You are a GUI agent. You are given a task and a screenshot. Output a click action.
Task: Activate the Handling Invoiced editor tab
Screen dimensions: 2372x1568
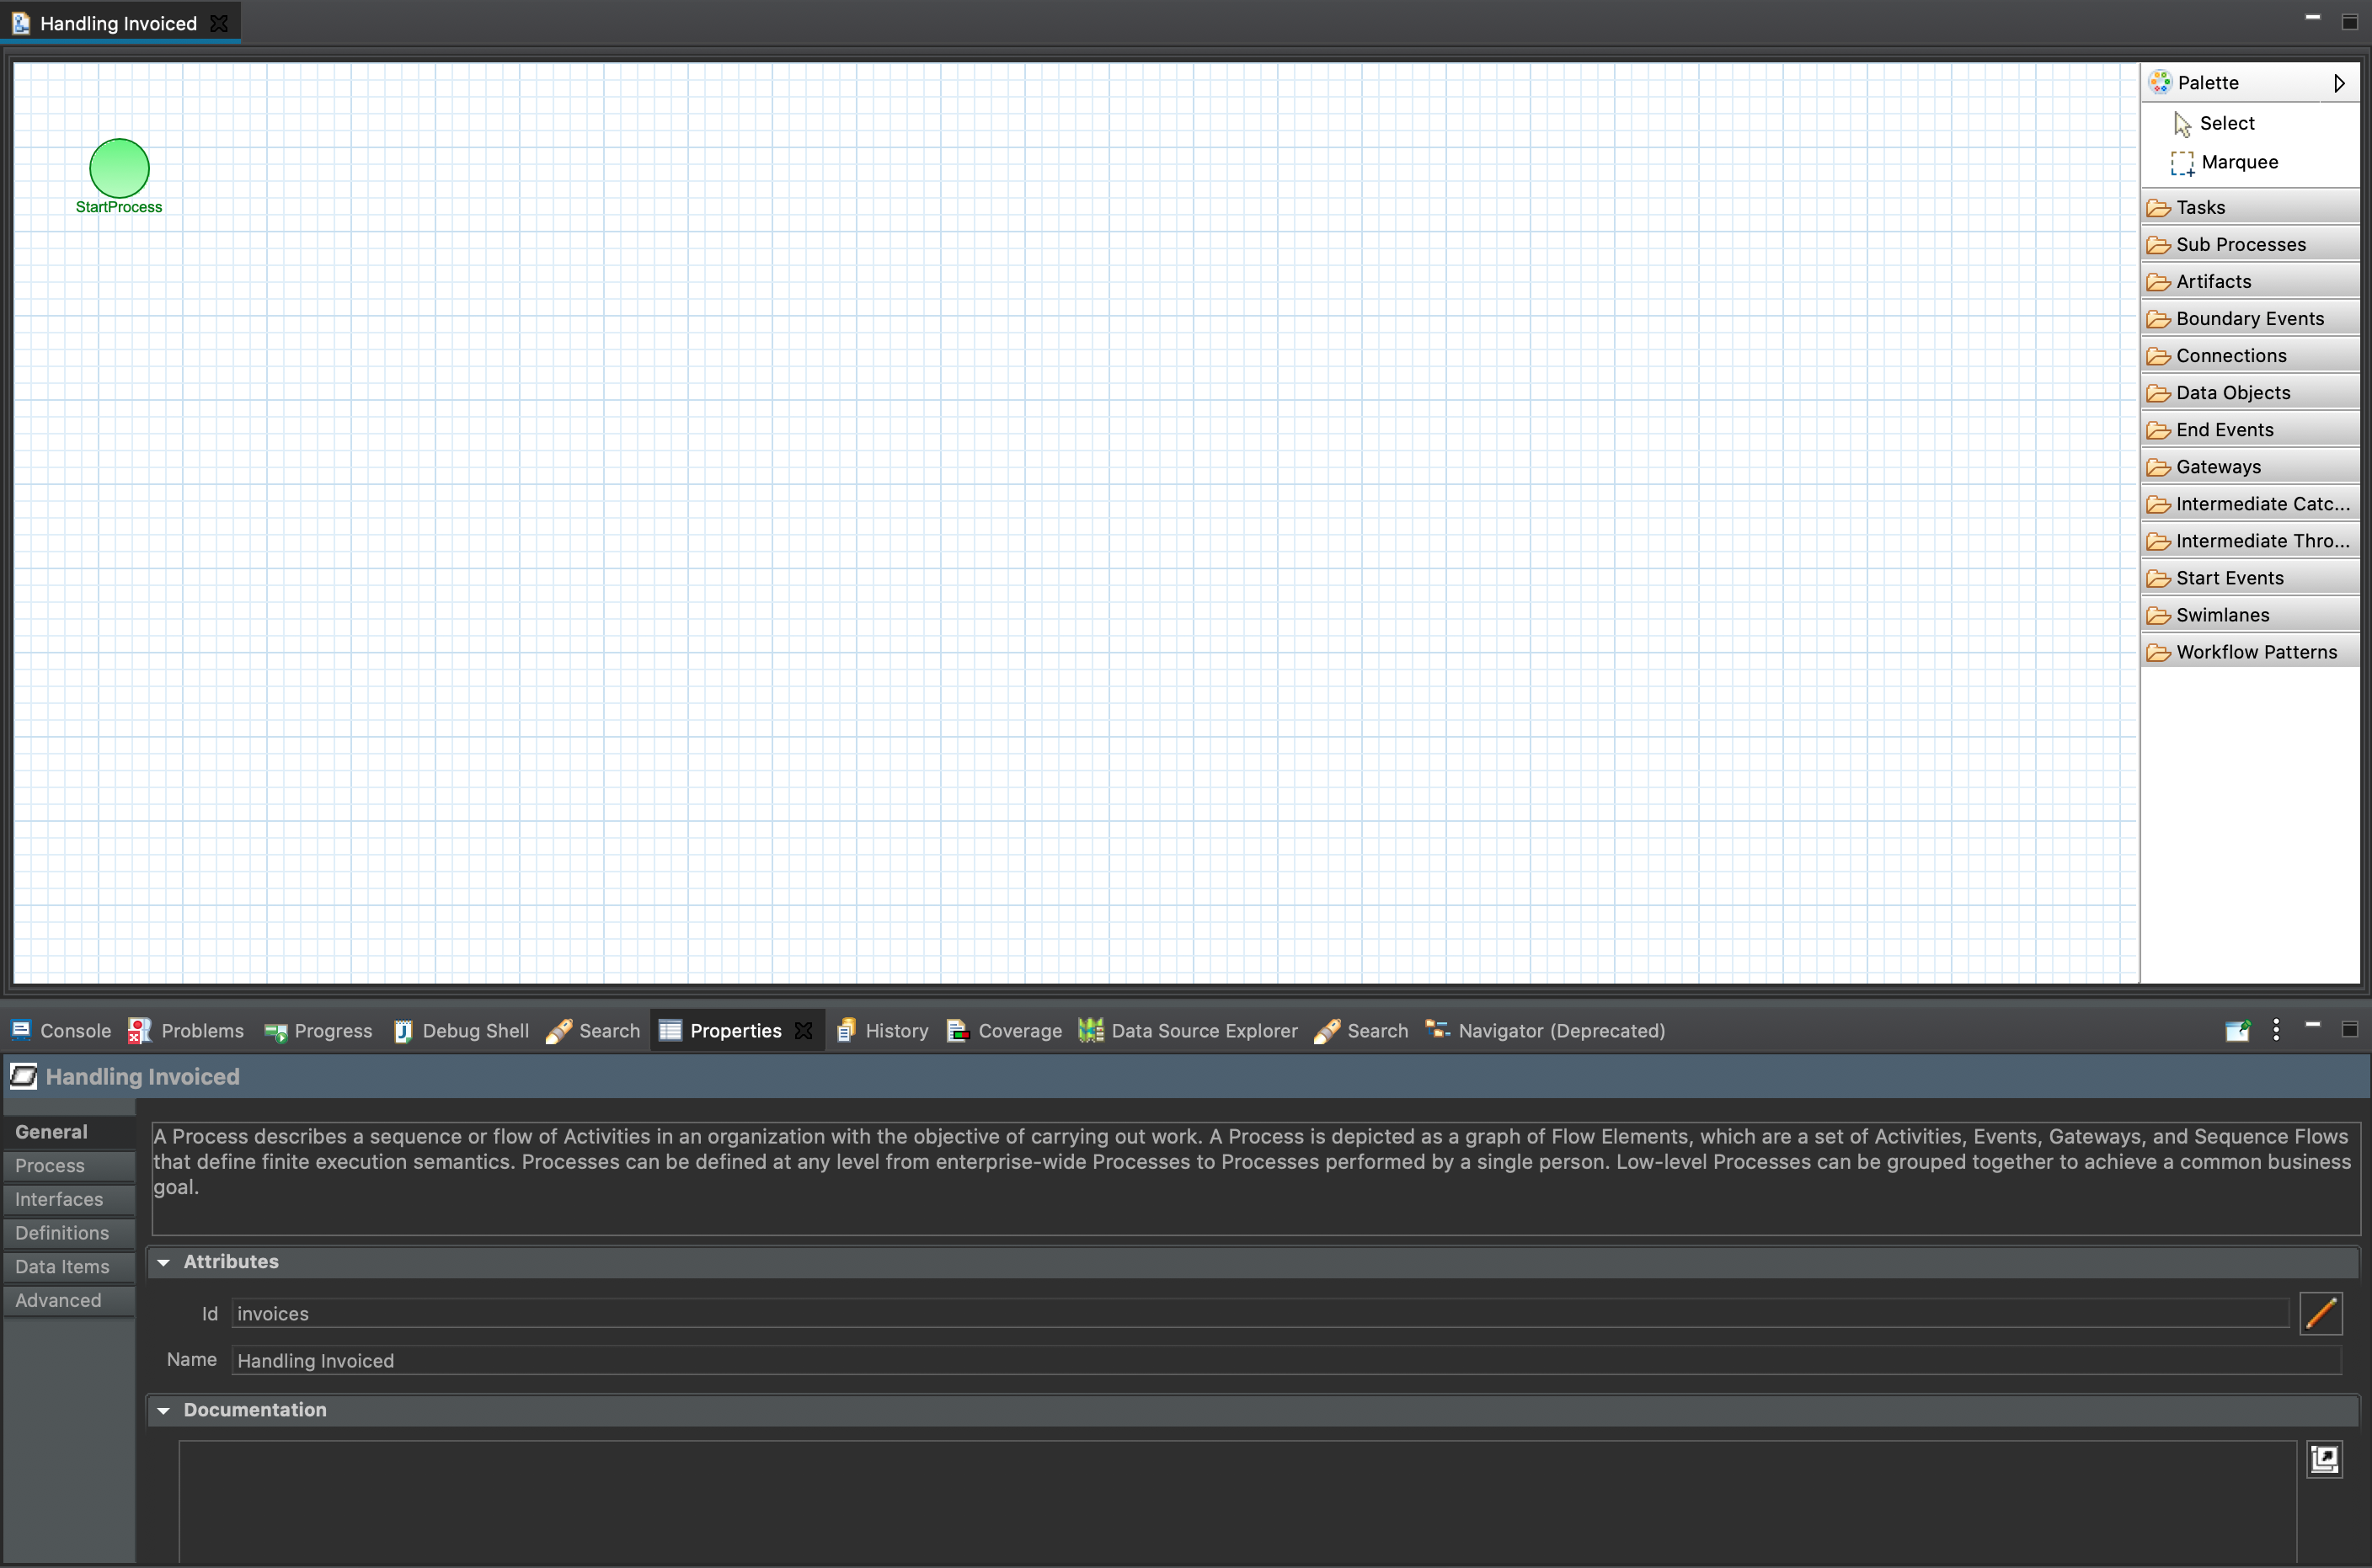118,23
